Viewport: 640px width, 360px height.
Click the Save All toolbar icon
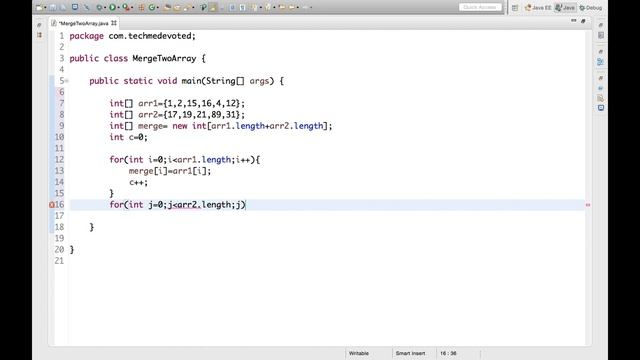pos(63,7)
